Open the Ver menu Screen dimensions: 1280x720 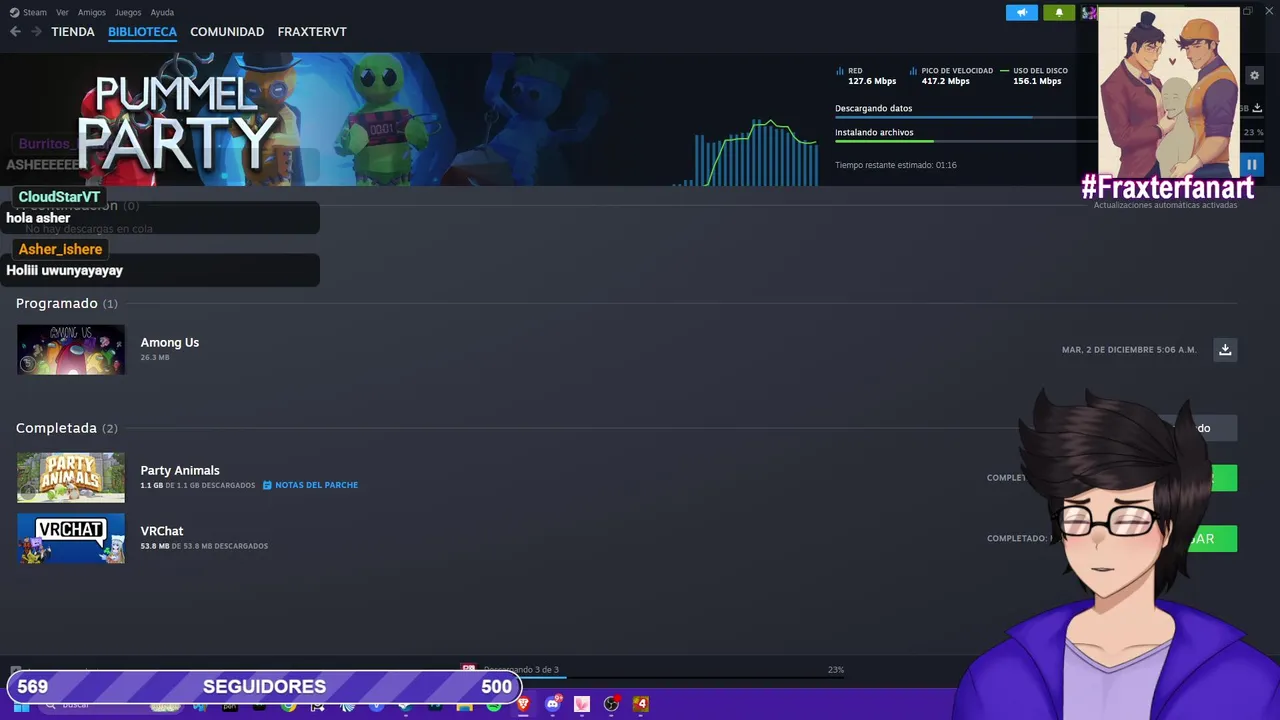pos(63,12)
